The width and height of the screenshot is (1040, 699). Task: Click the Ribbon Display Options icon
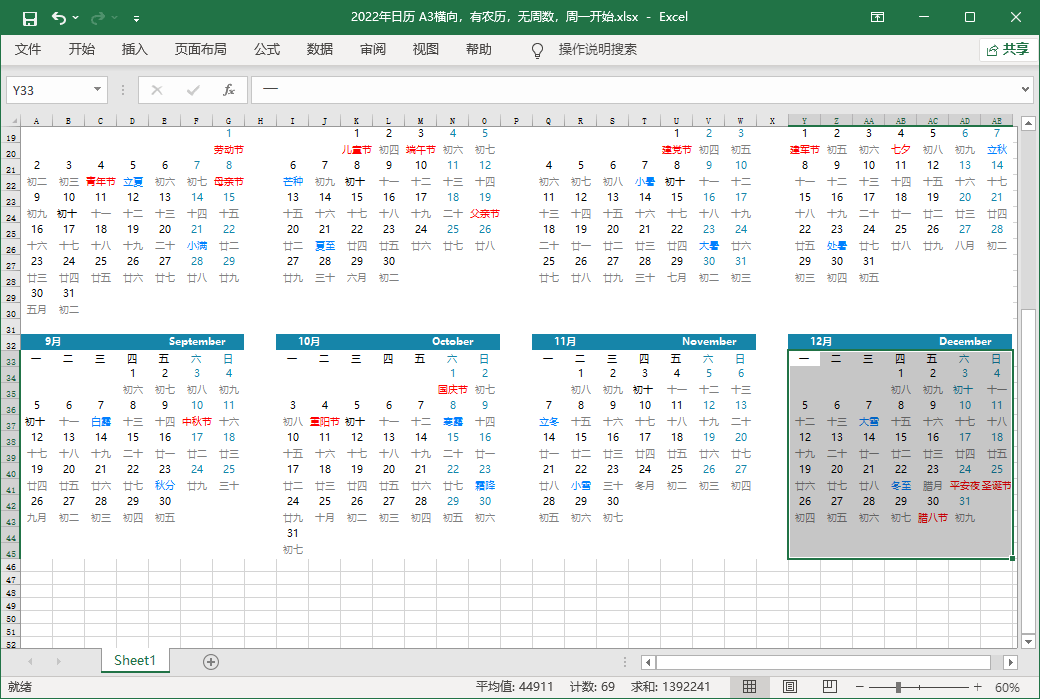point(877,17)
